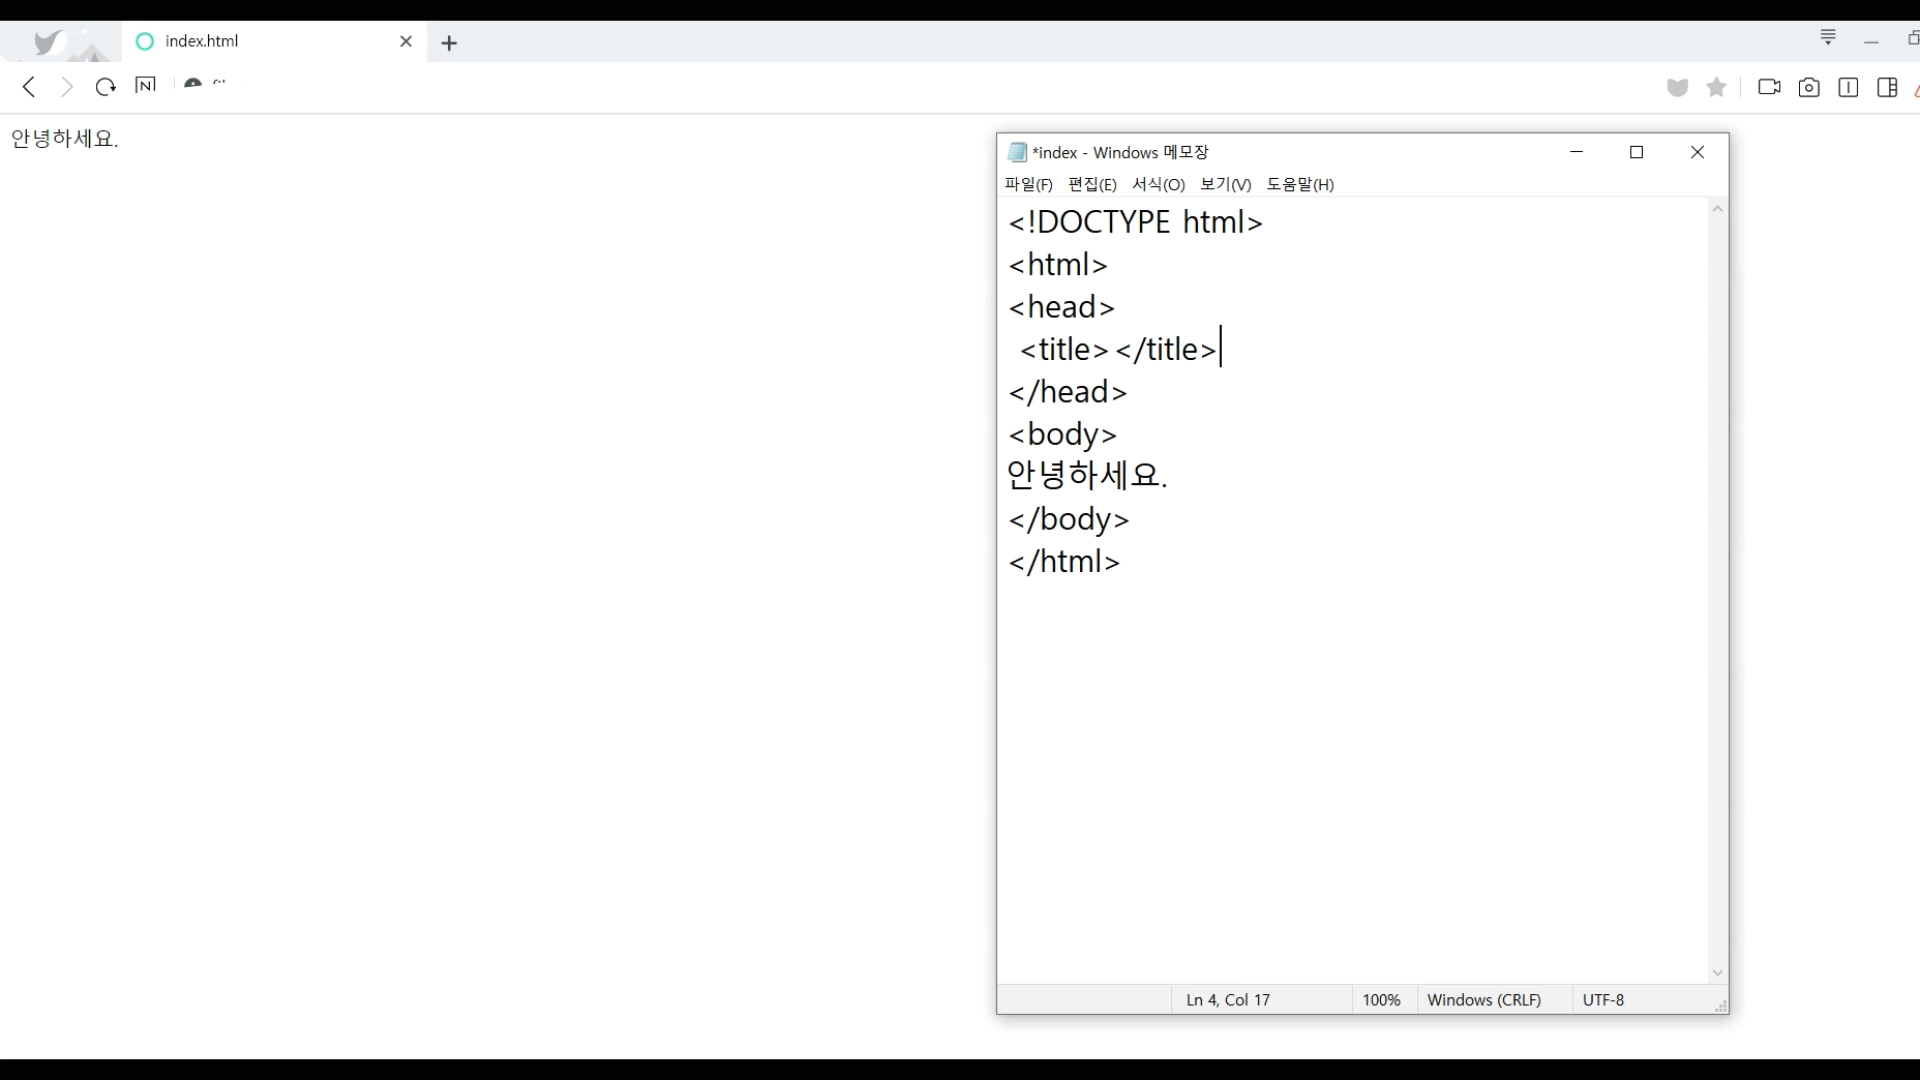This screenshot has height=1080, width=1920.
Task: Start screen recording with video camera icon
Action: tap(1769, 87)
